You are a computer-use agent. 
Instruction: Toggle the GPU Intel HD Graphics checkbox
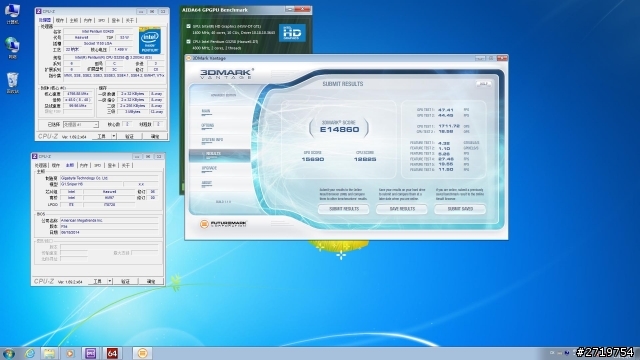pyautogui.click(x=189, y=26)
